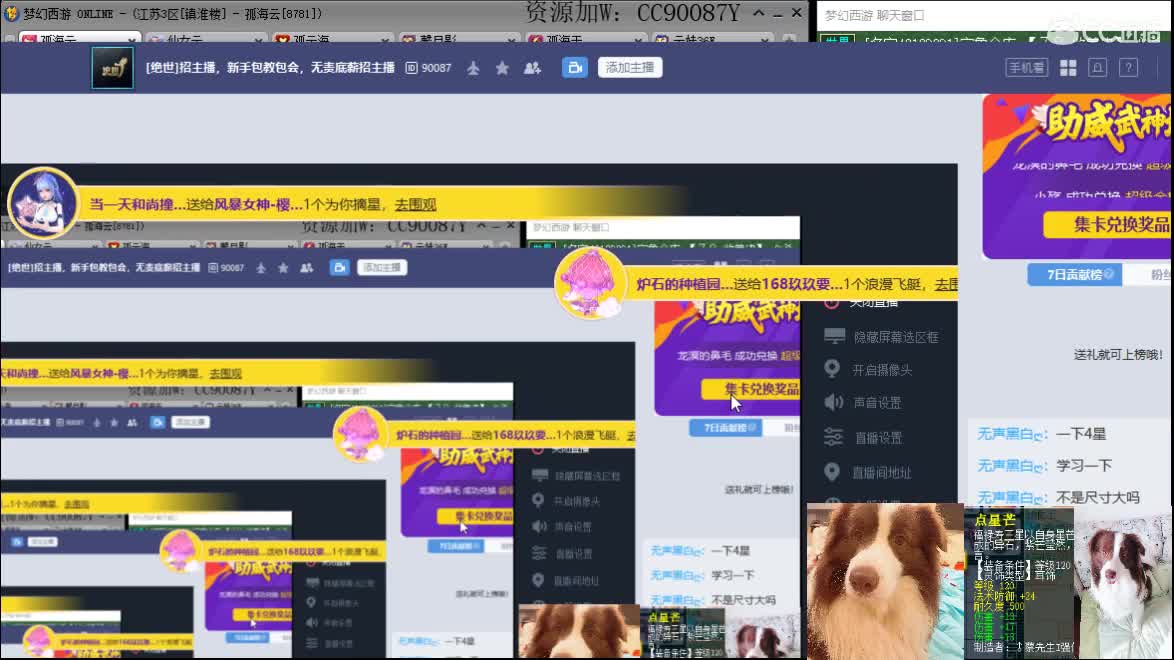Screen dimensions: 1174x660
Task: Click the pink-haired avatar on 炉石的种植园 banner
Action: tap(590, 284)
